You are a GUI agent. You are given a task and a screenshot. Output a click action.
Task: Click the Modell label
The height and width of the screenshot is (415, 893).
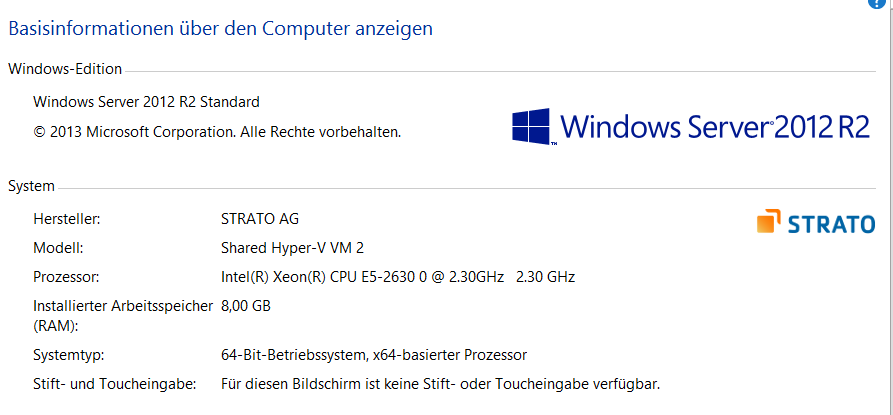57,247
